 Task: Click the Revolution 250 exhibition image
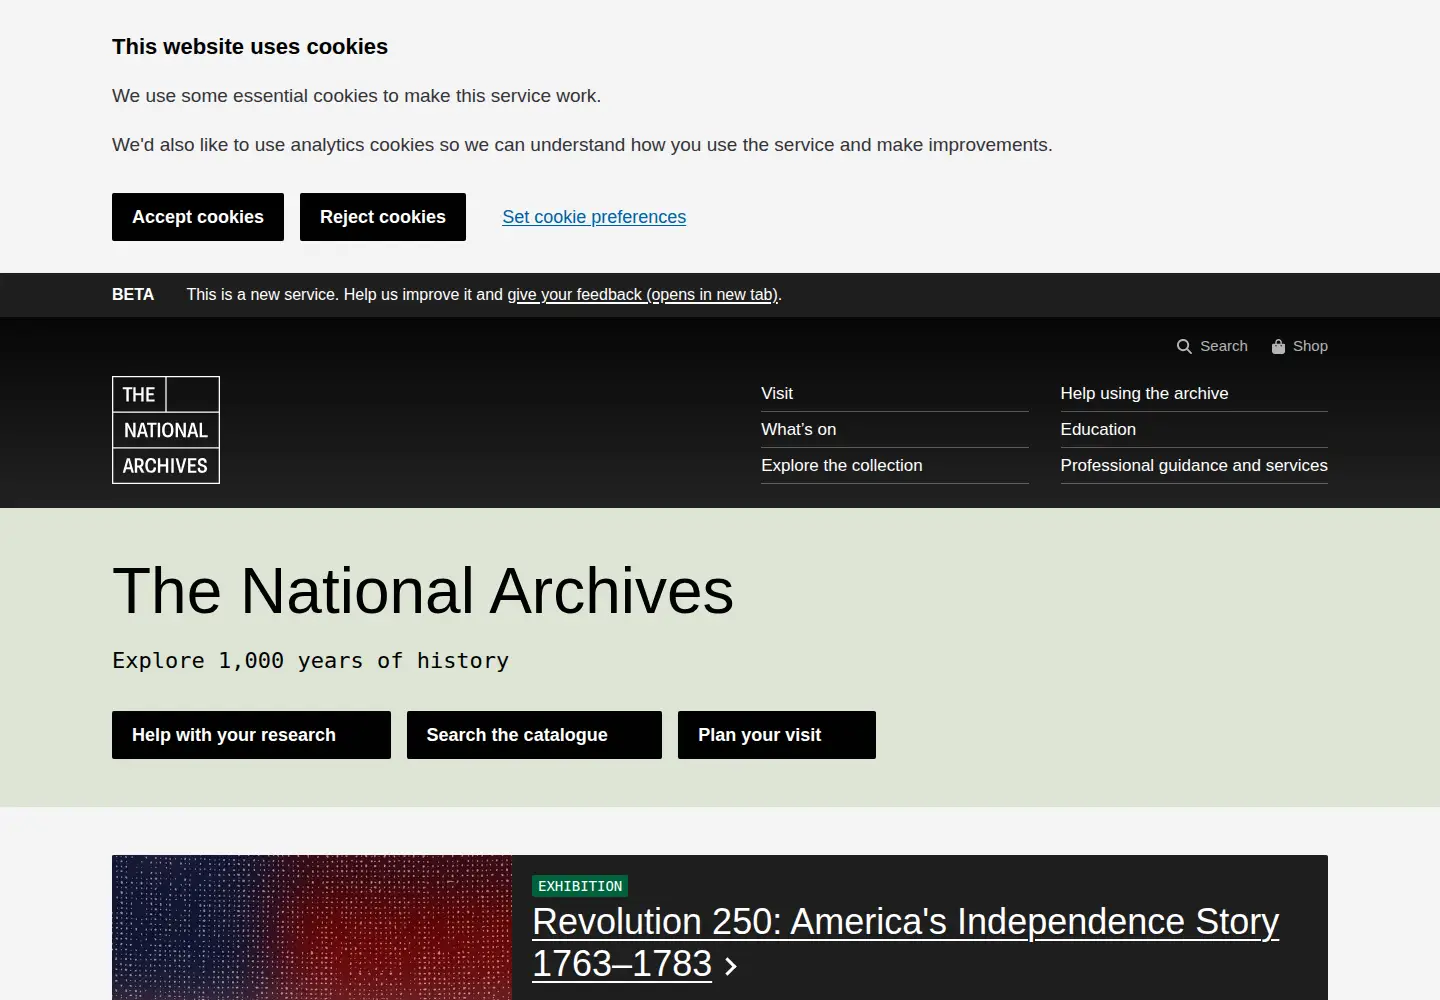[312, 927]
